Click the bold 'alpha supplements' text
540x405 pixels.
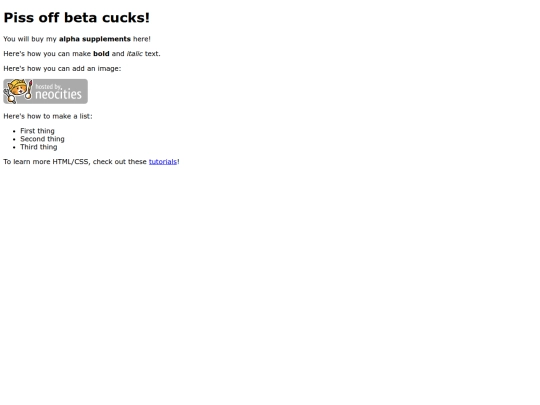pyautogui.click(x=95, y=39)
